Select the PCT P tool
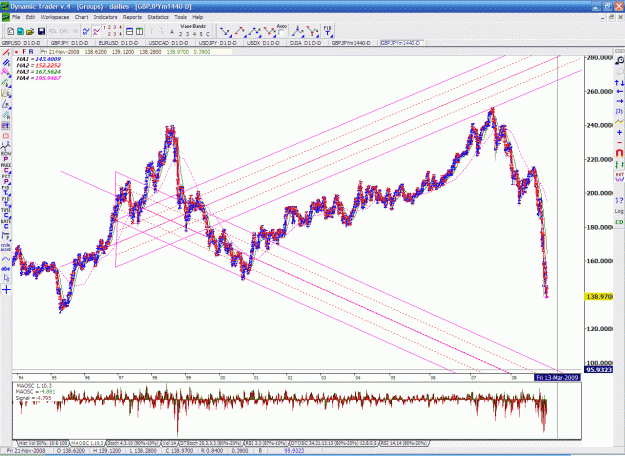 6,179
